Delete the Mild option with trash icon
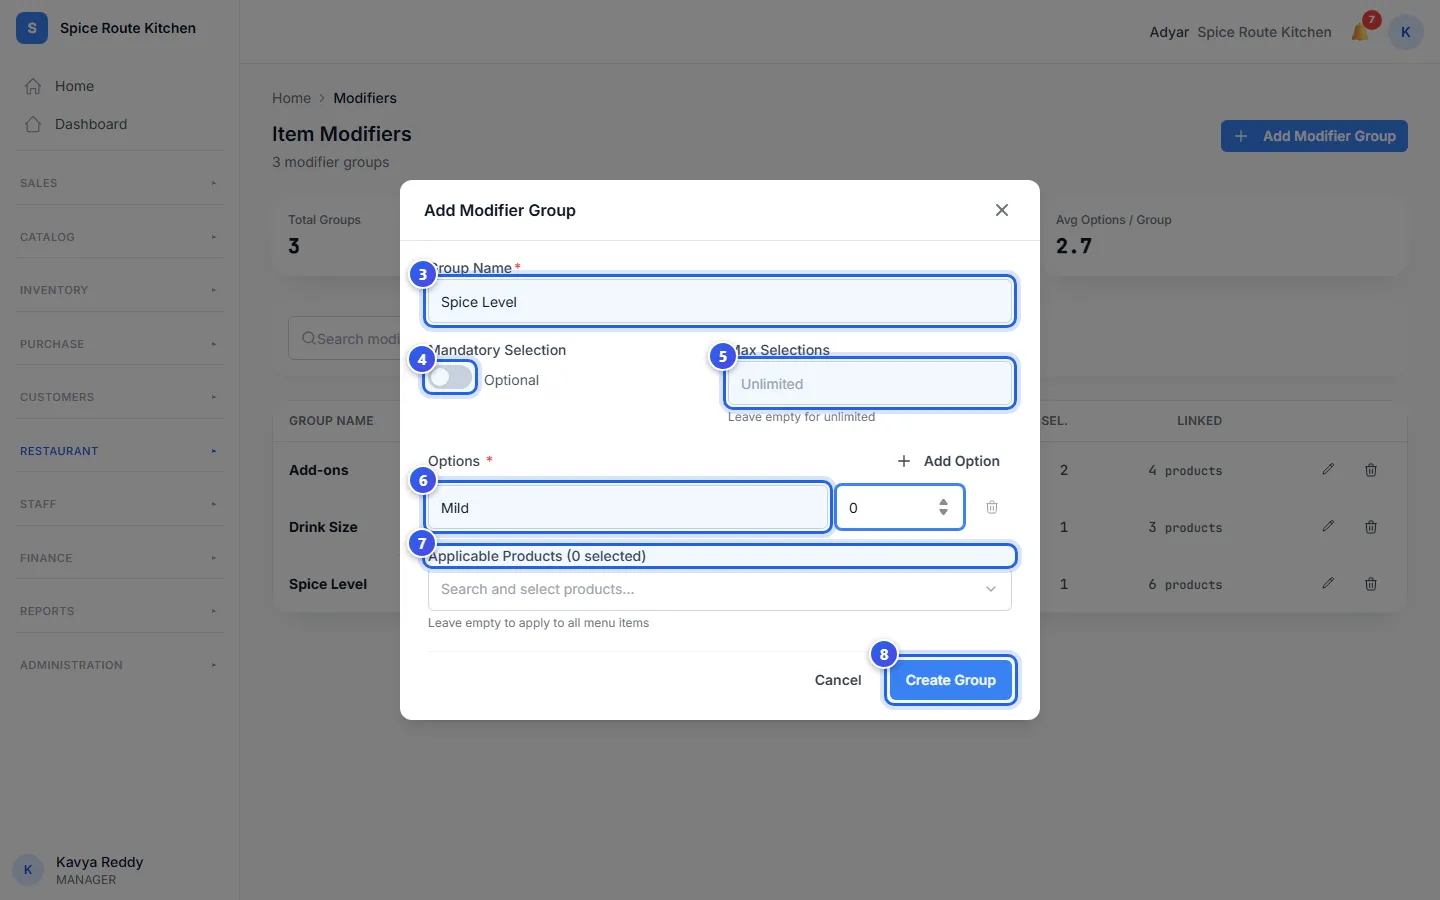 pos(992,507)
